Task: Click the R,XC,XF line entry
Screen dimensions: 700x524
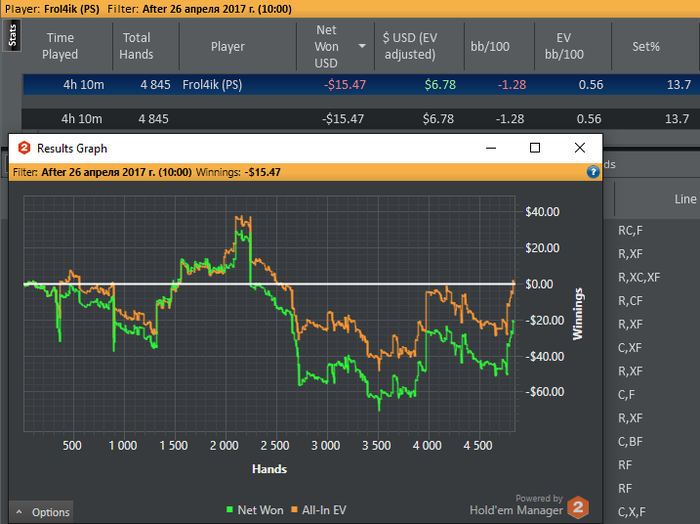Action: pyautogui.click(x=639, y=278)
